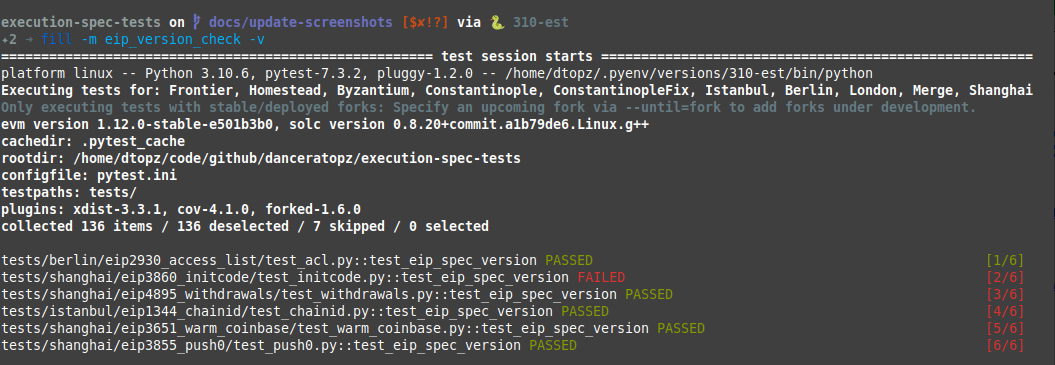
Task: Click the [6/6] progress counter
Action: click(1005, 345)
